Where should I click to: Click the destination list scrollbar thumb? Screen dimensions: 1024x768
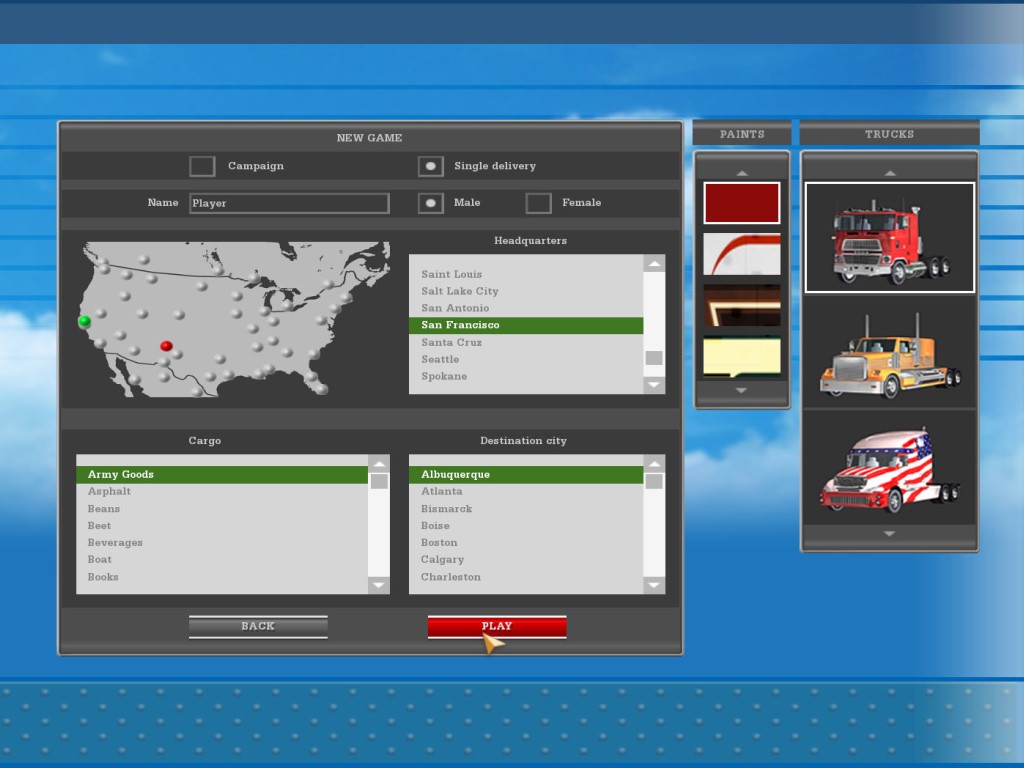coord(654,481)
